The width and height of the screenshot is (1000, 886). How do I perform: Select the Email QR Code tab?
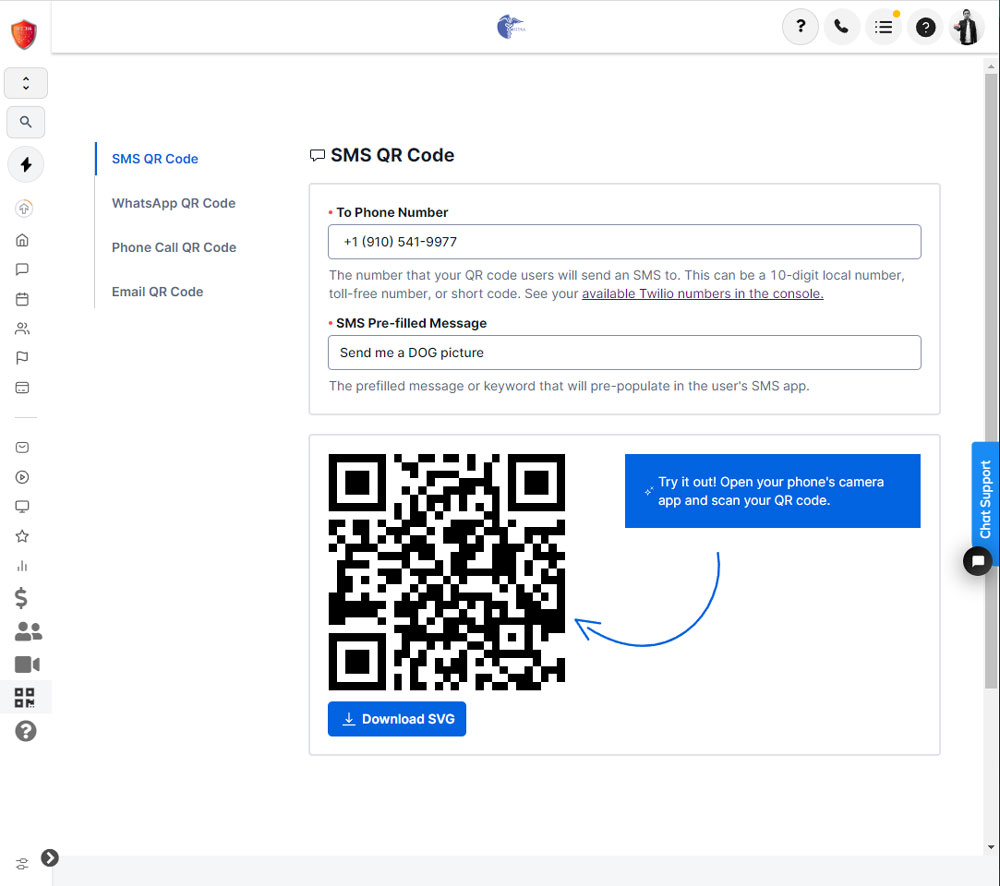pos(157,292)
